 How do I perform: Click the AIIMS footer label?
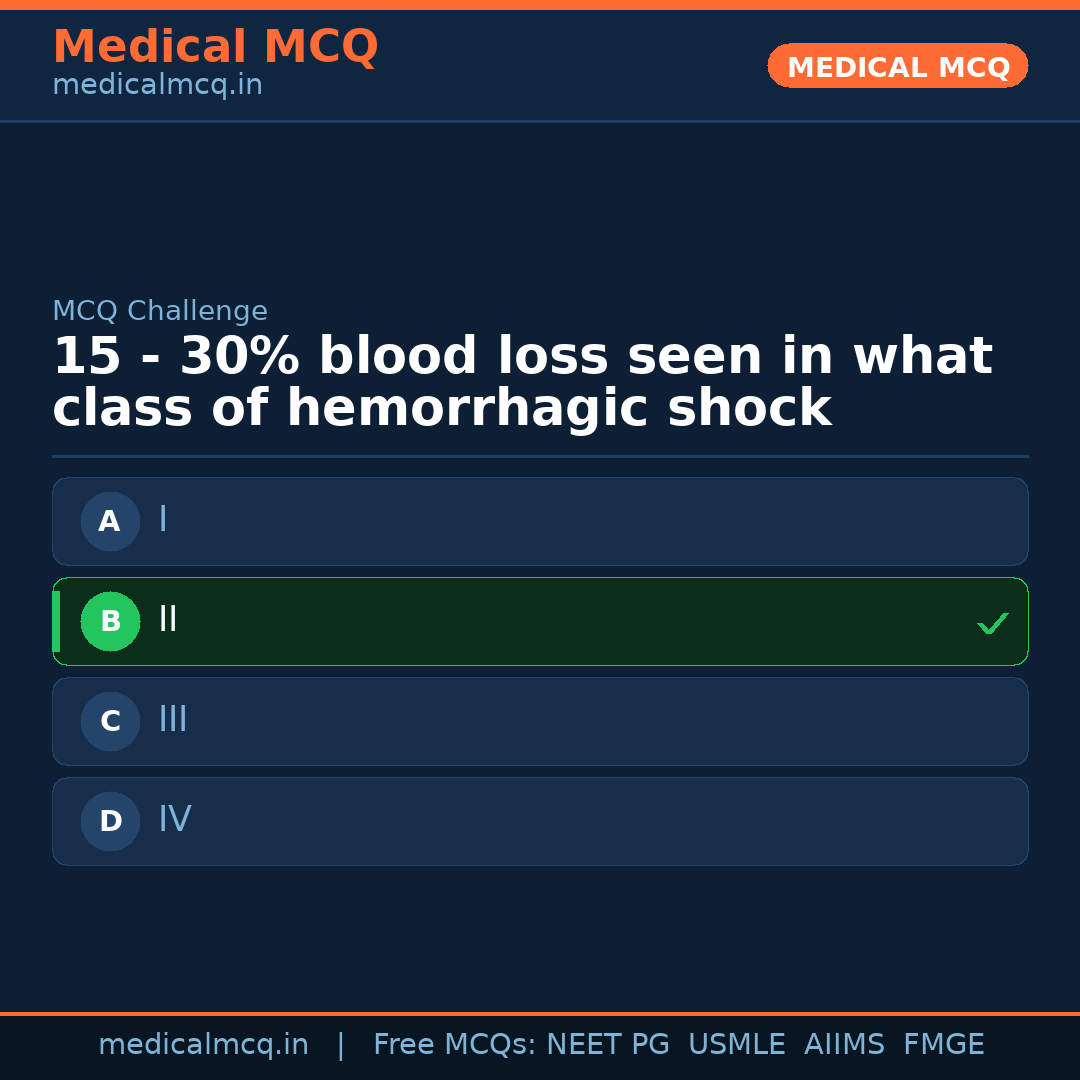(845, 1043)
